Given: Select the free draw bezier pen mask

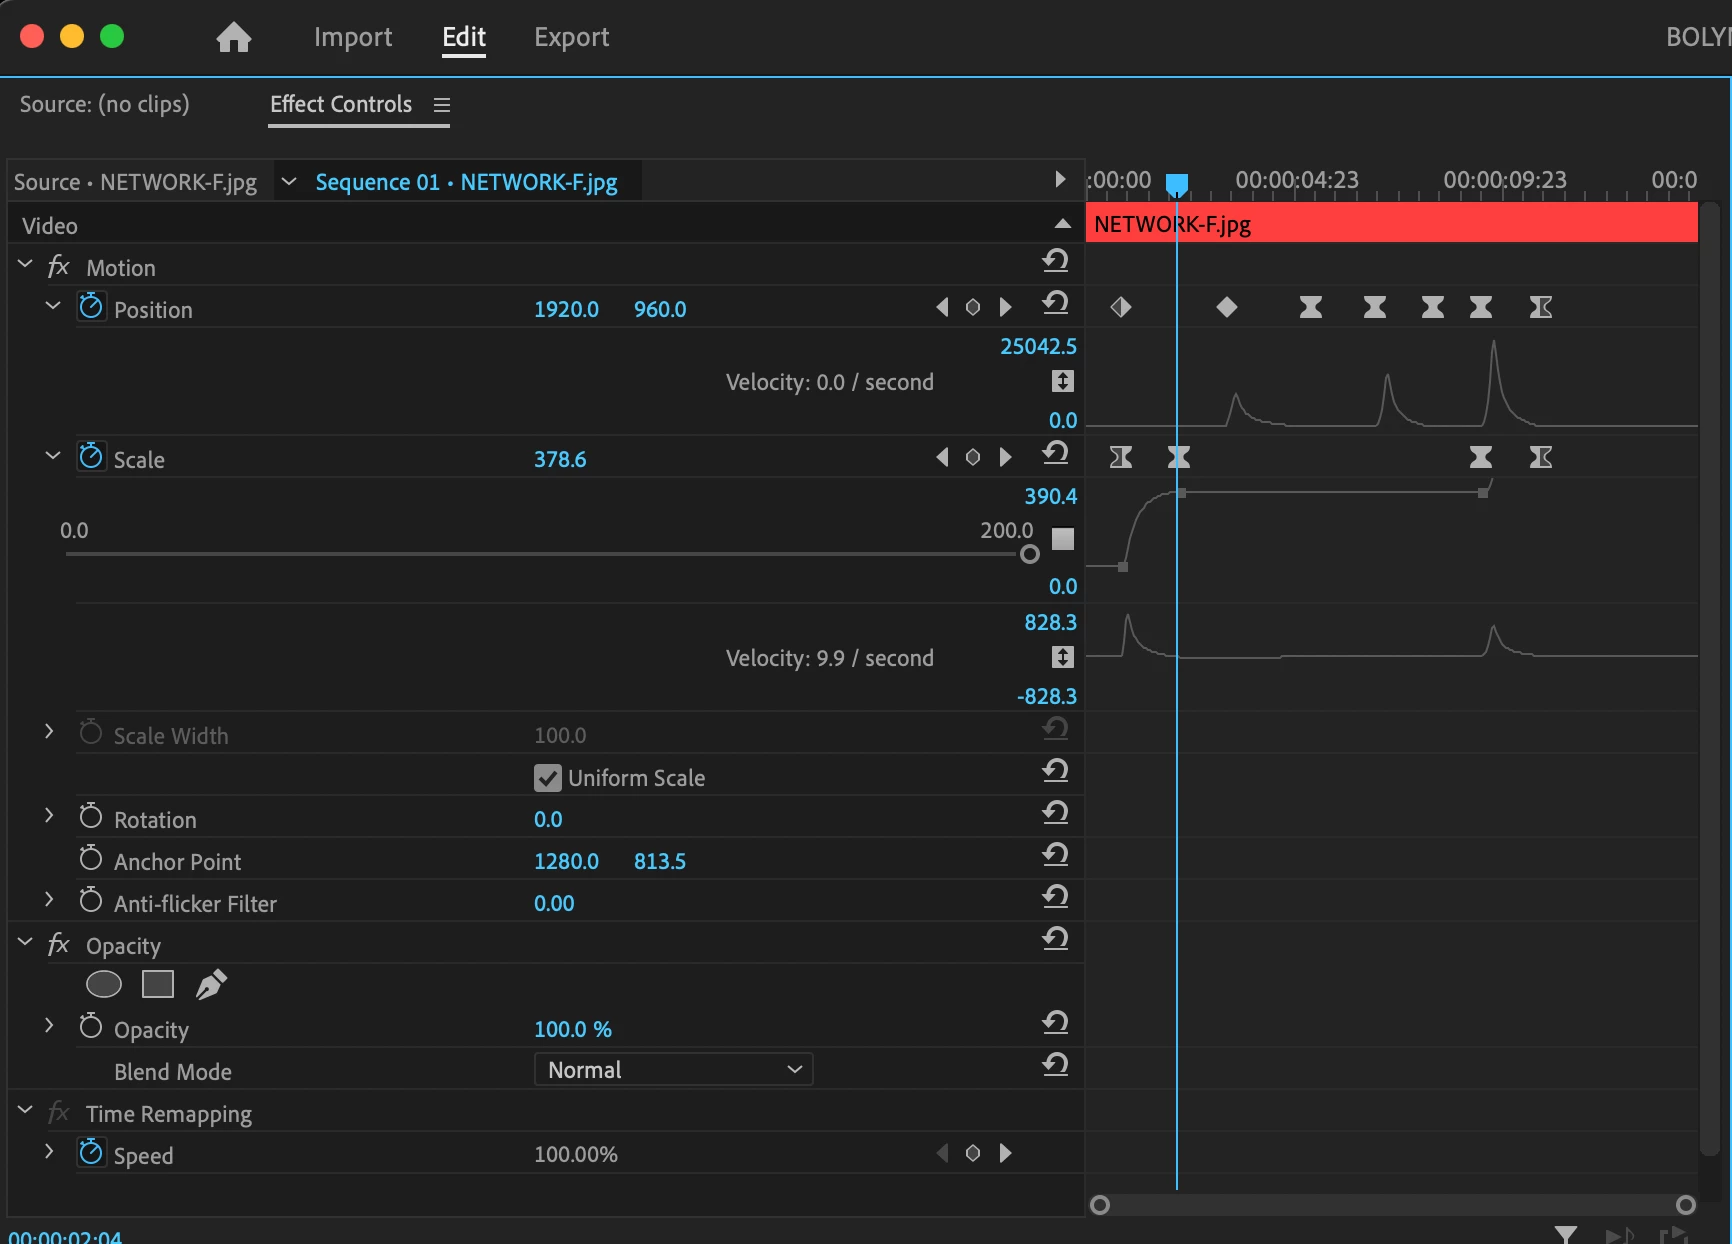Looking at the screenshot, I should point(211,985).
